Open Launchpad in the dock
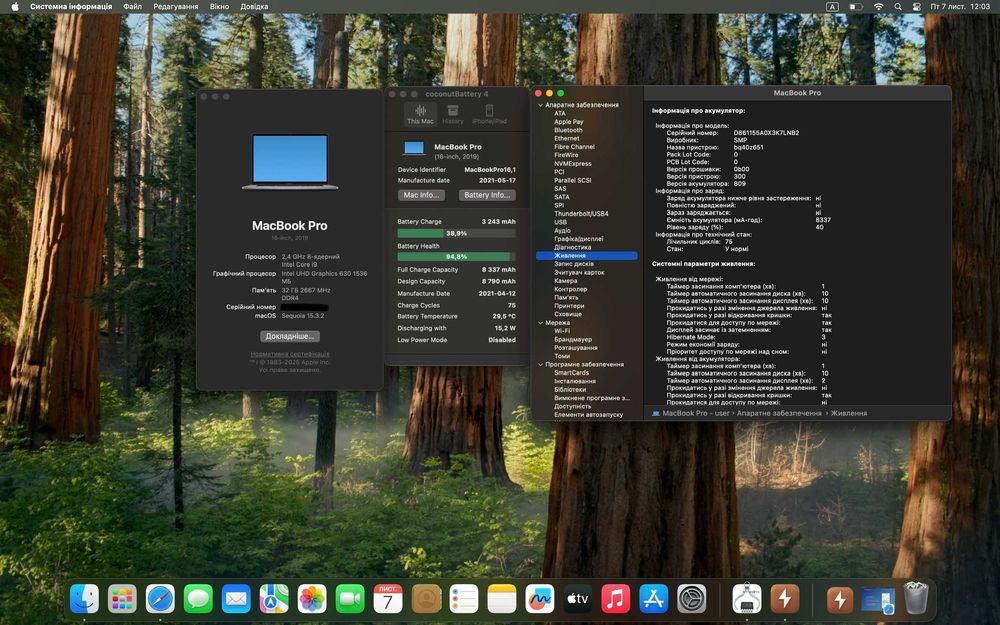The width and height of the screenshot is (1000, 625). pos(122,599)
